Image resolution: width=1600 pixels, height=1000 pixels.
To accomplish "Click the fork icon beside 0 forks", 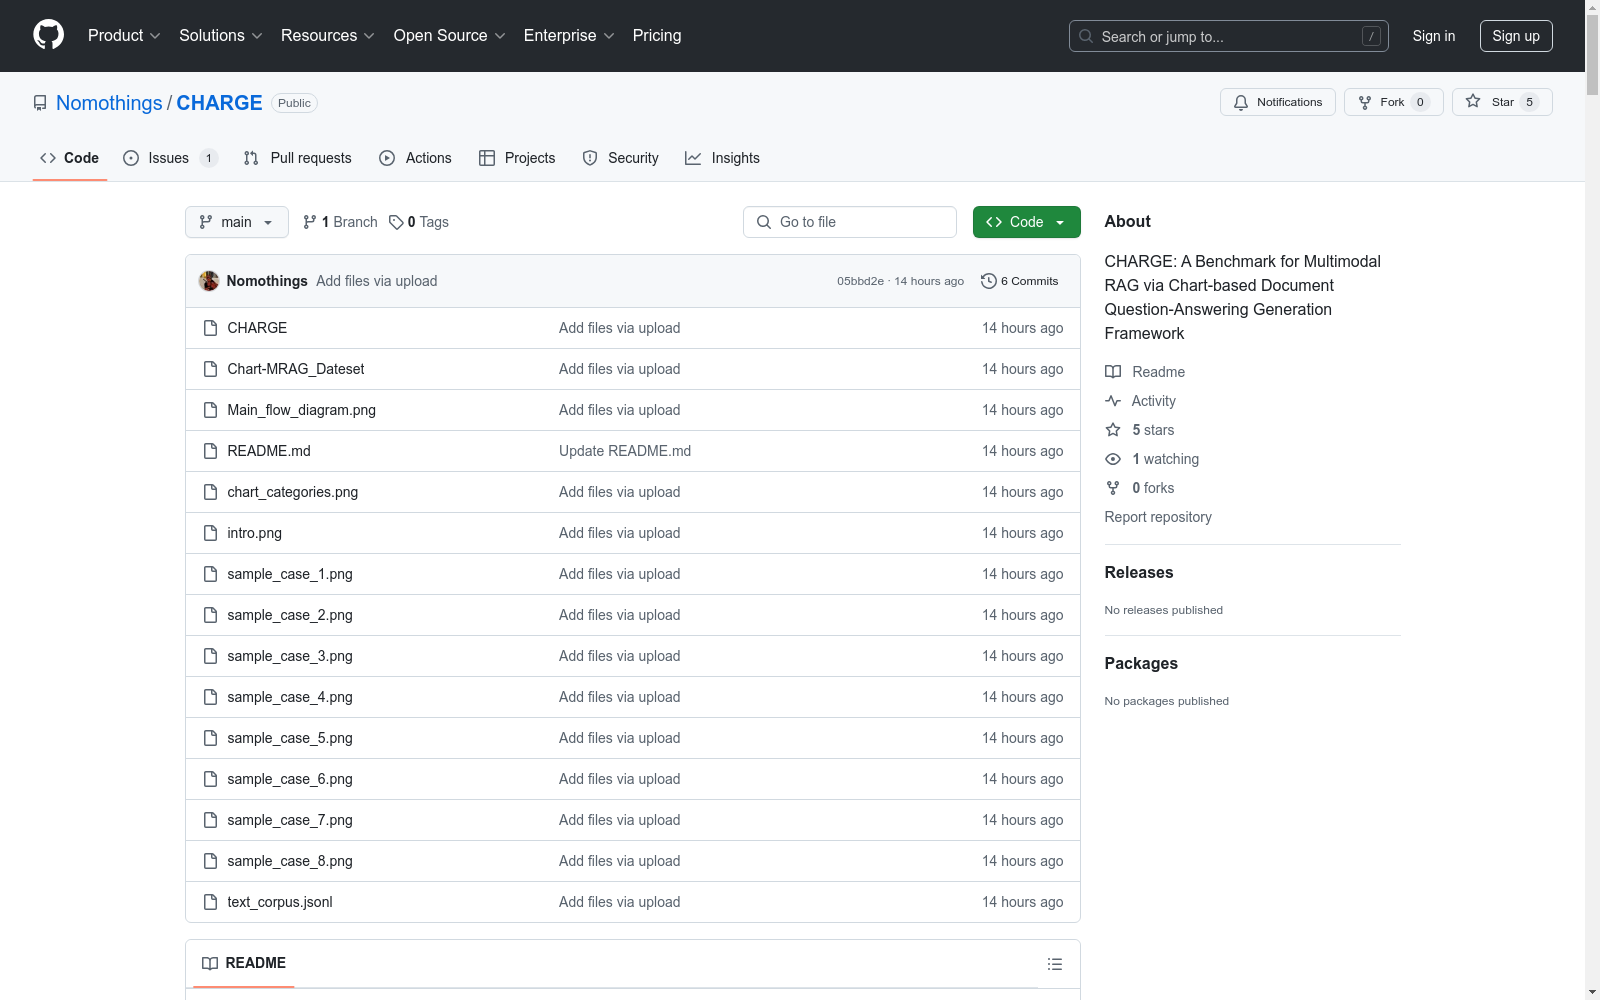I will [x=1113, y=488].
